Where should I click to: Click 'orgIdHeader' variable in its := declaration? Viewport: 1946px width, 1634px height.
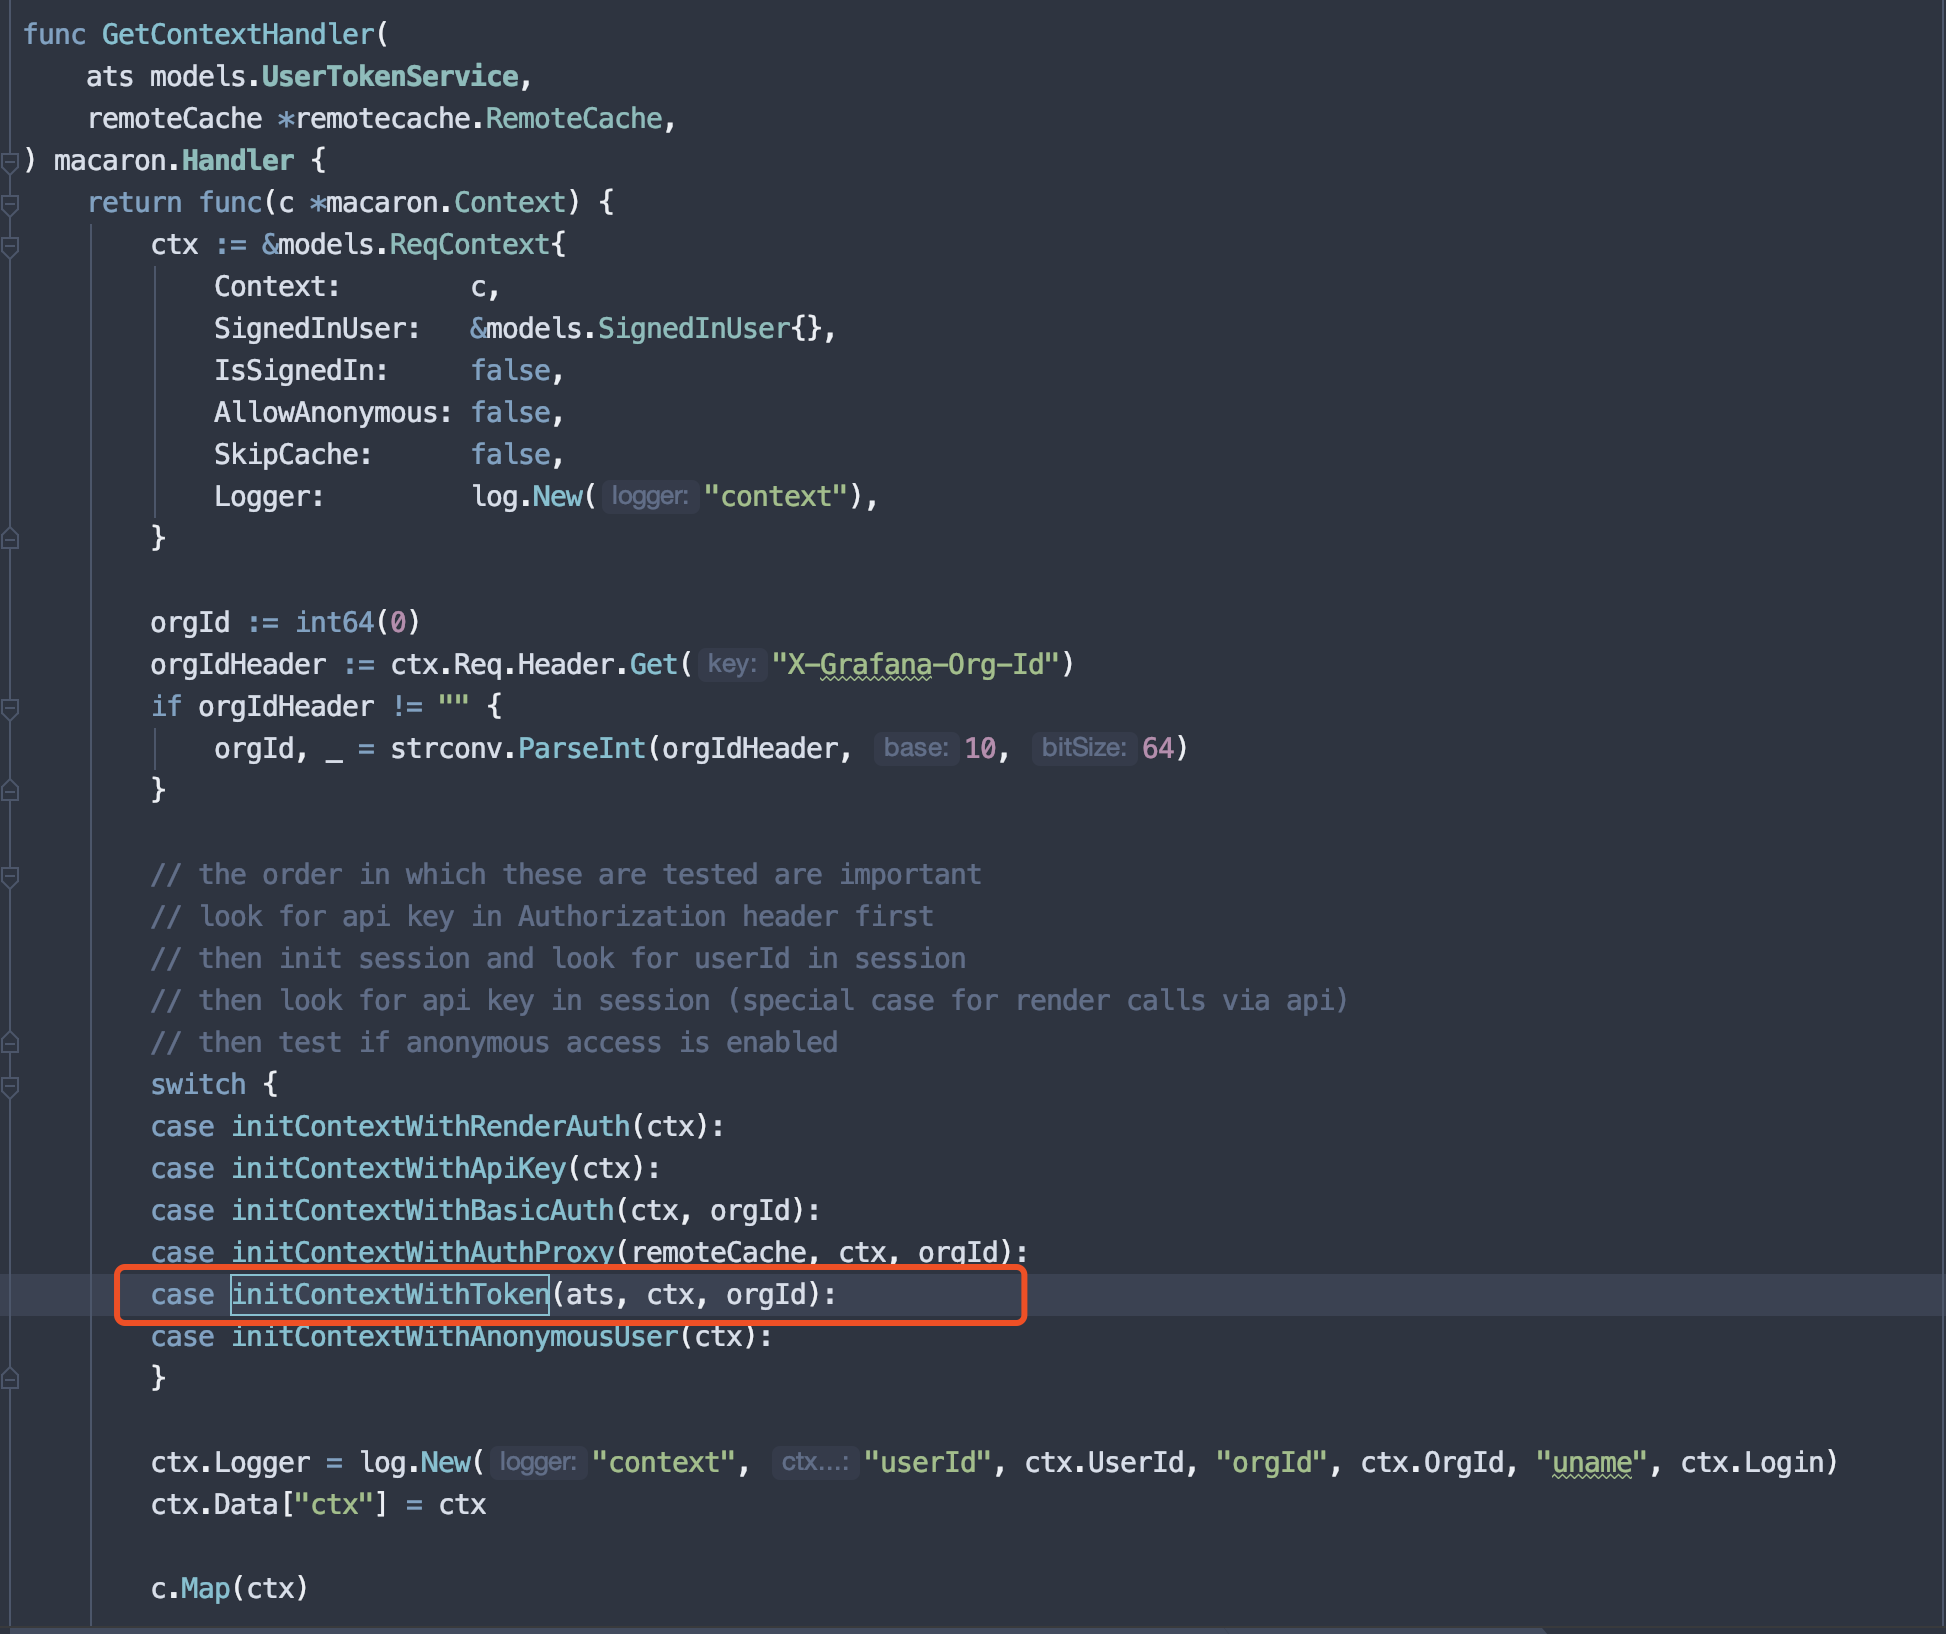click(x=238, y=664)
